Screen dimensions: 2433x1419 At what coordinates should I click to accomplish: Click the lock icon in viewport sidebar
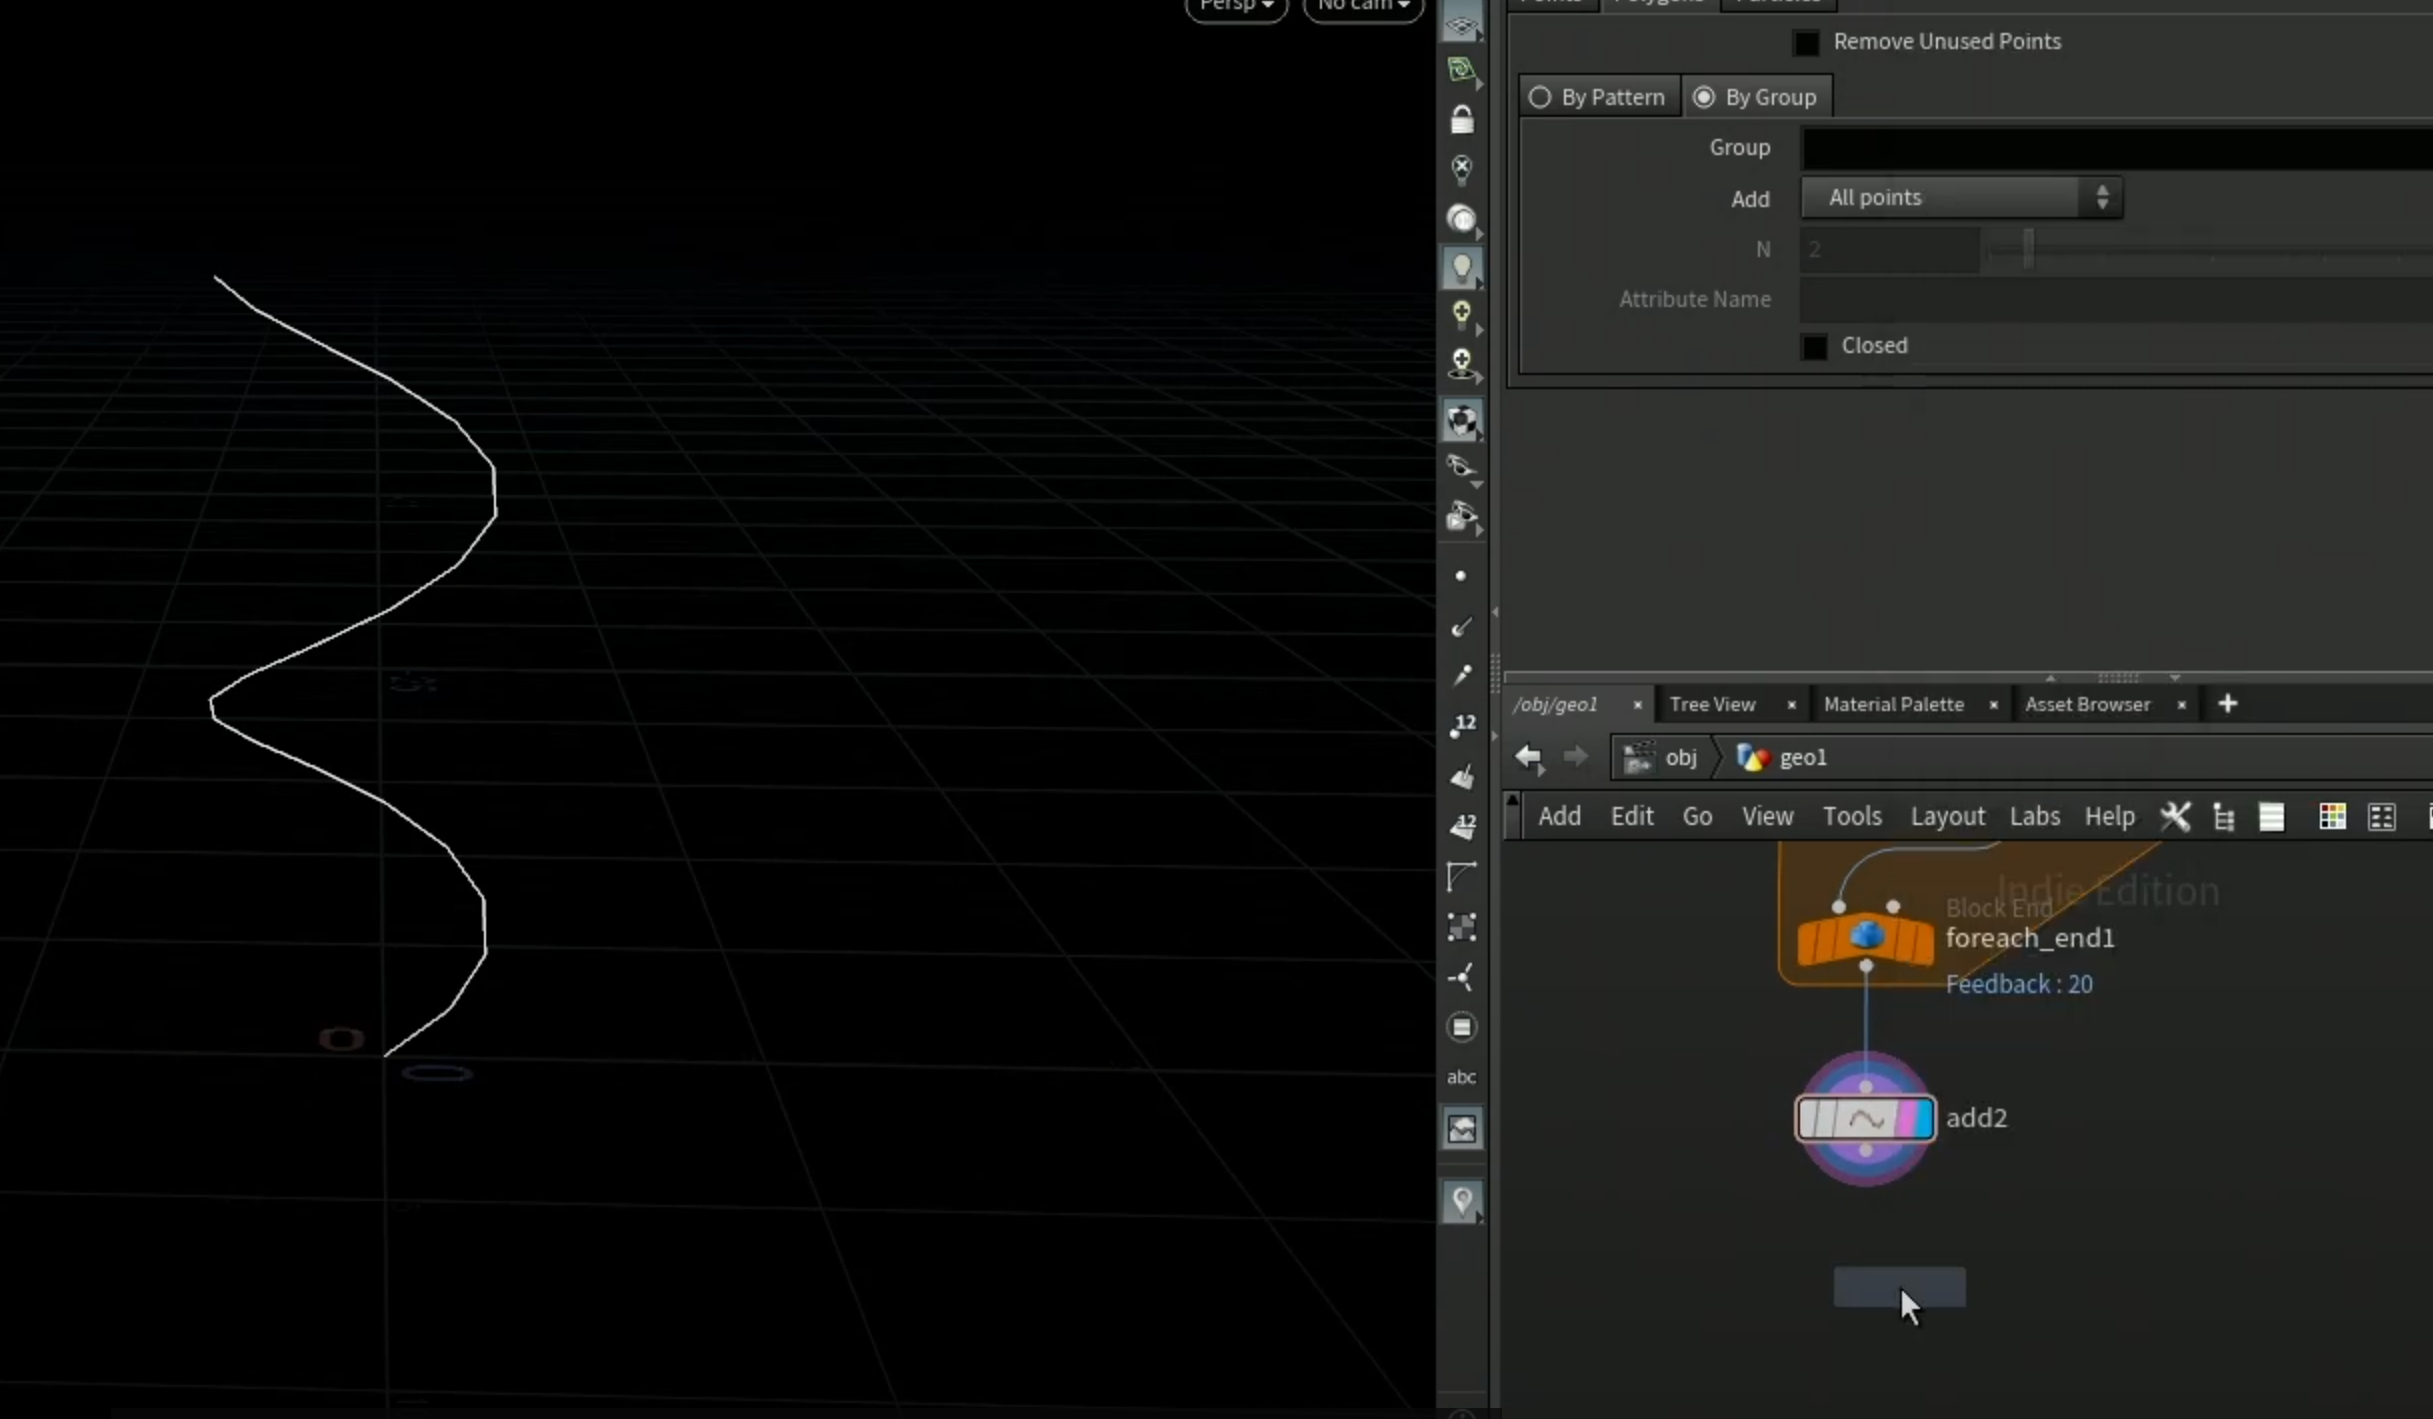(x=1461, y=120)
